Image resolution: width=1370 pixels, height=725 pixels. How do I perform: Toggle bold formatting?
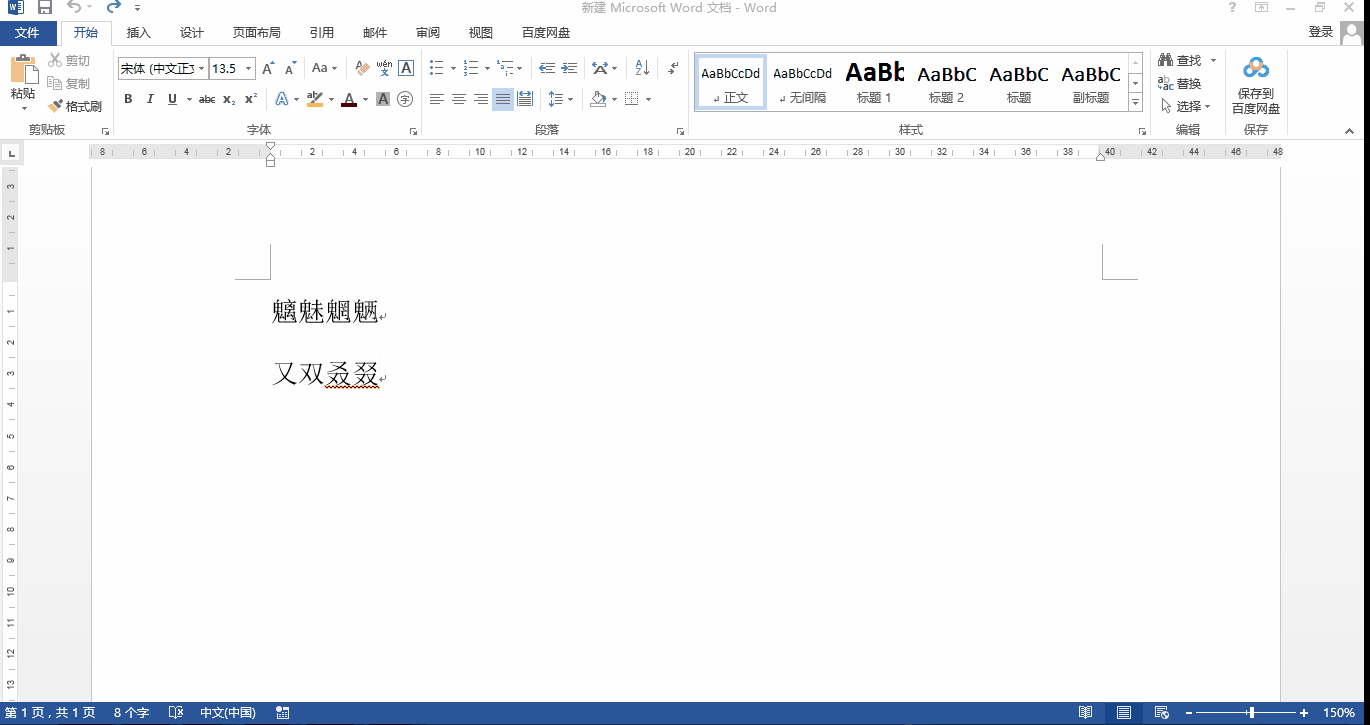tap(128, 99)
